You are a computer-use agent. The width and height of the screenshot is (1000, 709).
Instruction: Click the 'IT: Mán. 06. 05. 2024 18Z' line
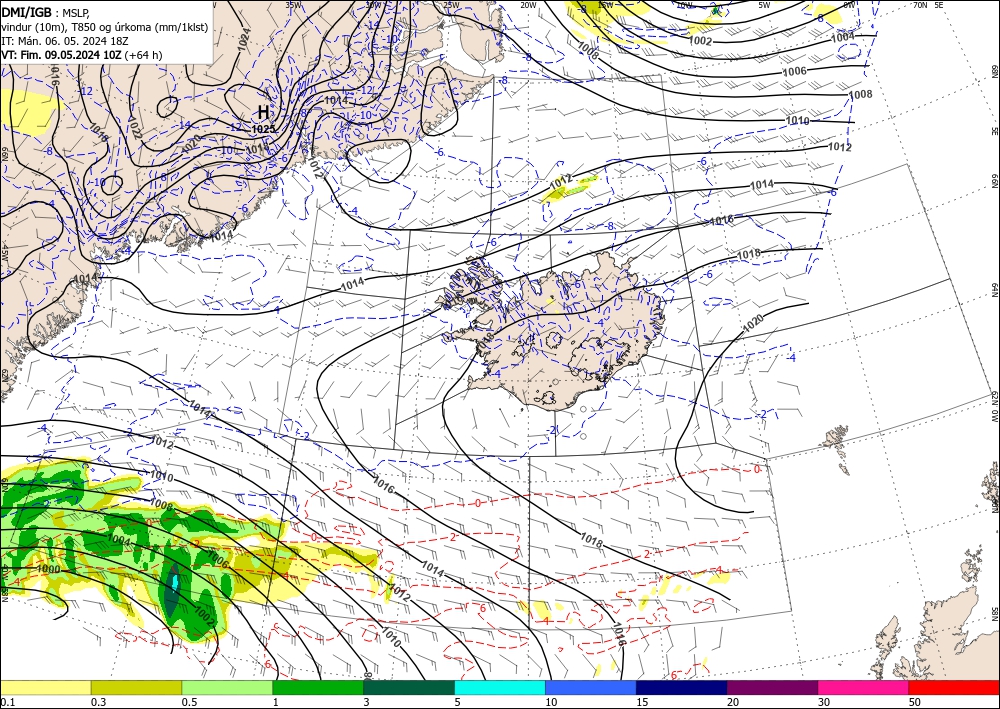coord(65,41)
